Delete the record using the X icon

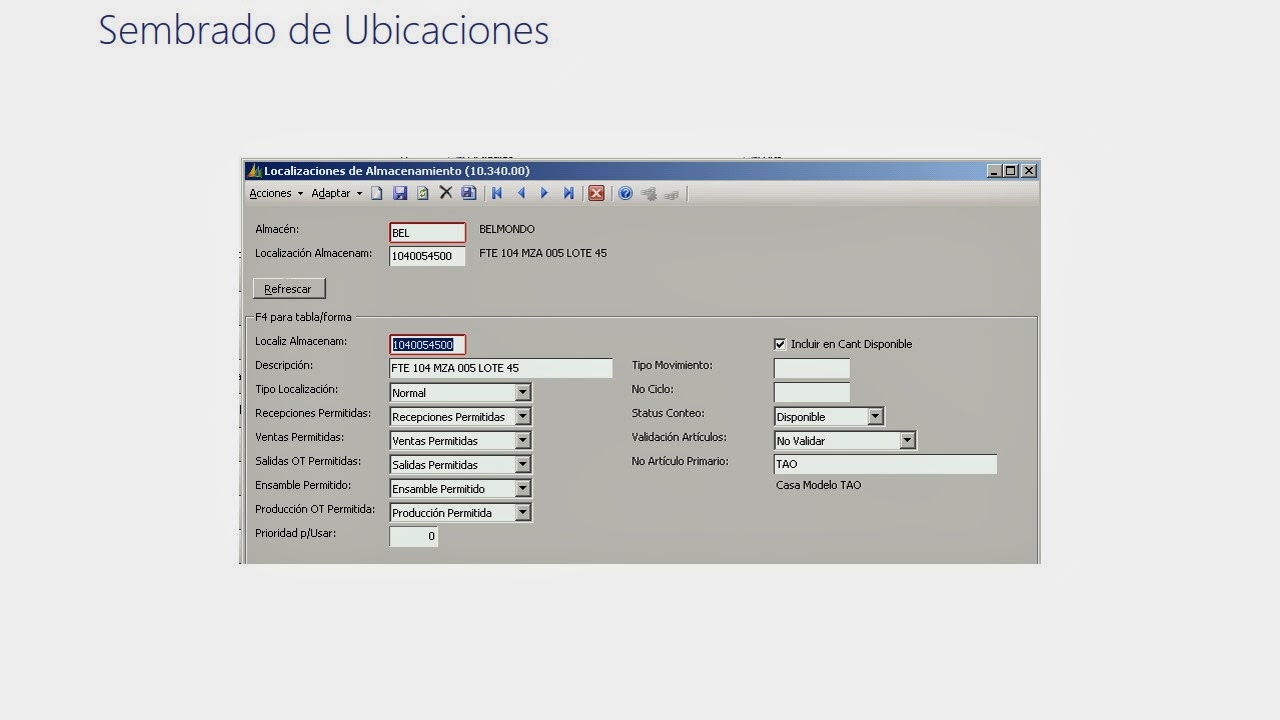pos(445,193)
